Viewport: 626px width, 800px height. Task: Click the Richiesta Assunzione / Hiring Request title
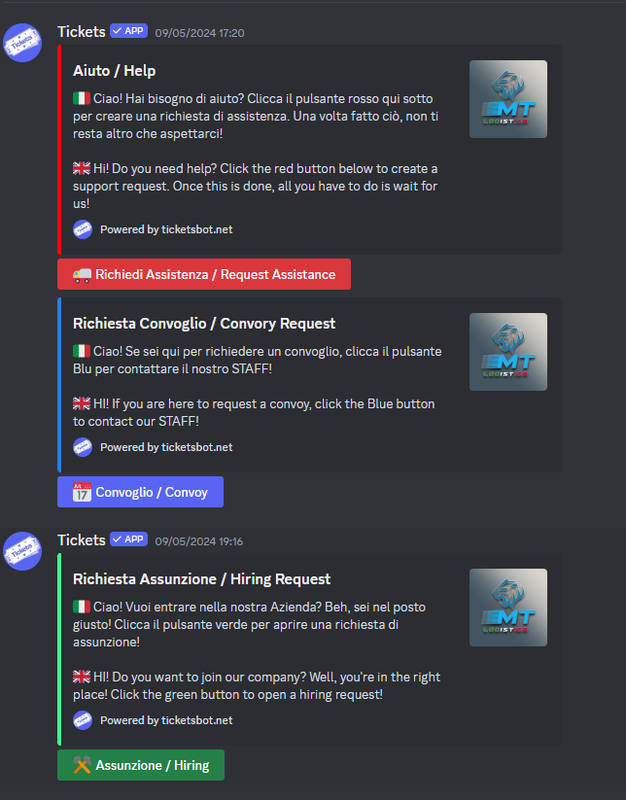[x=202, y=579]
